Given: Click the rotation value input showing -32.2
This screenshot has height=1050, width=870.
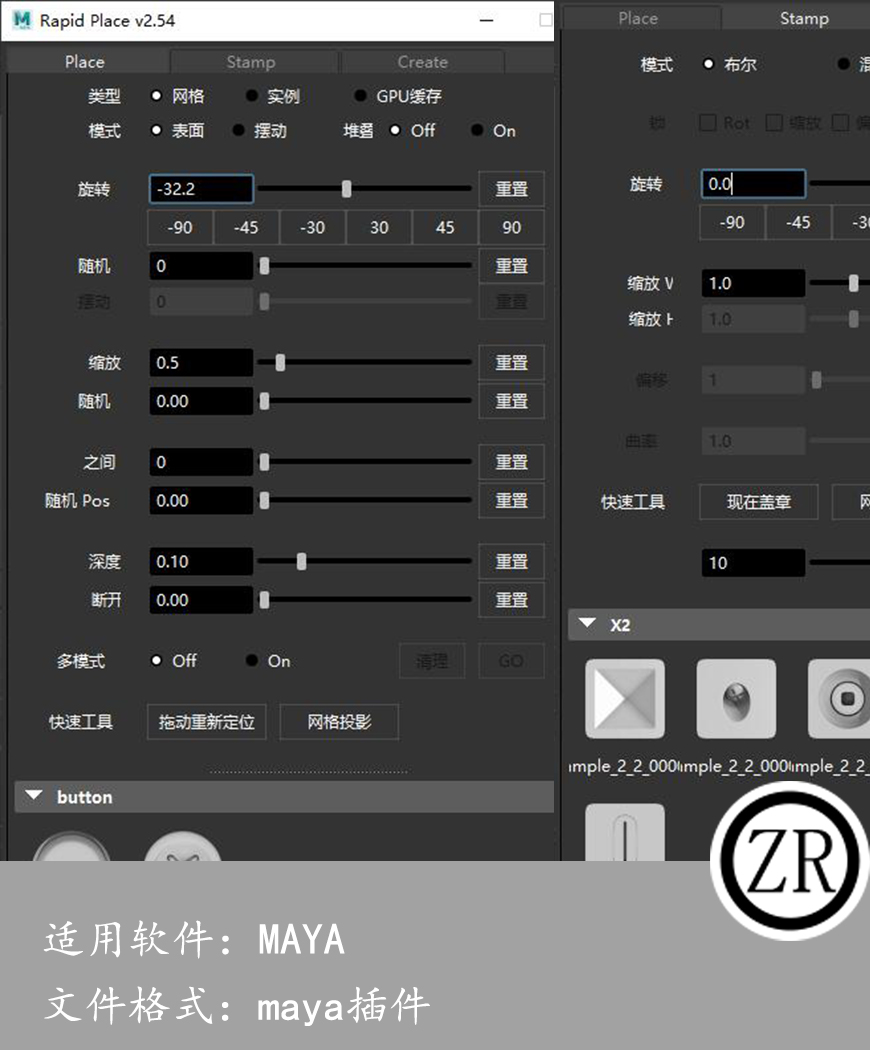Looking at the screenshot, I should pyautogui.click(x=200, y=188).
